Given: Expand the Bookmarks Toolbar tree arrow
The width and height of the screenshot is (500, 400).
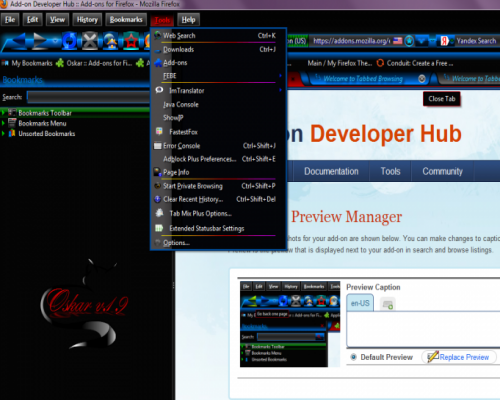Looking at the screenshot, I should [3, 113].
